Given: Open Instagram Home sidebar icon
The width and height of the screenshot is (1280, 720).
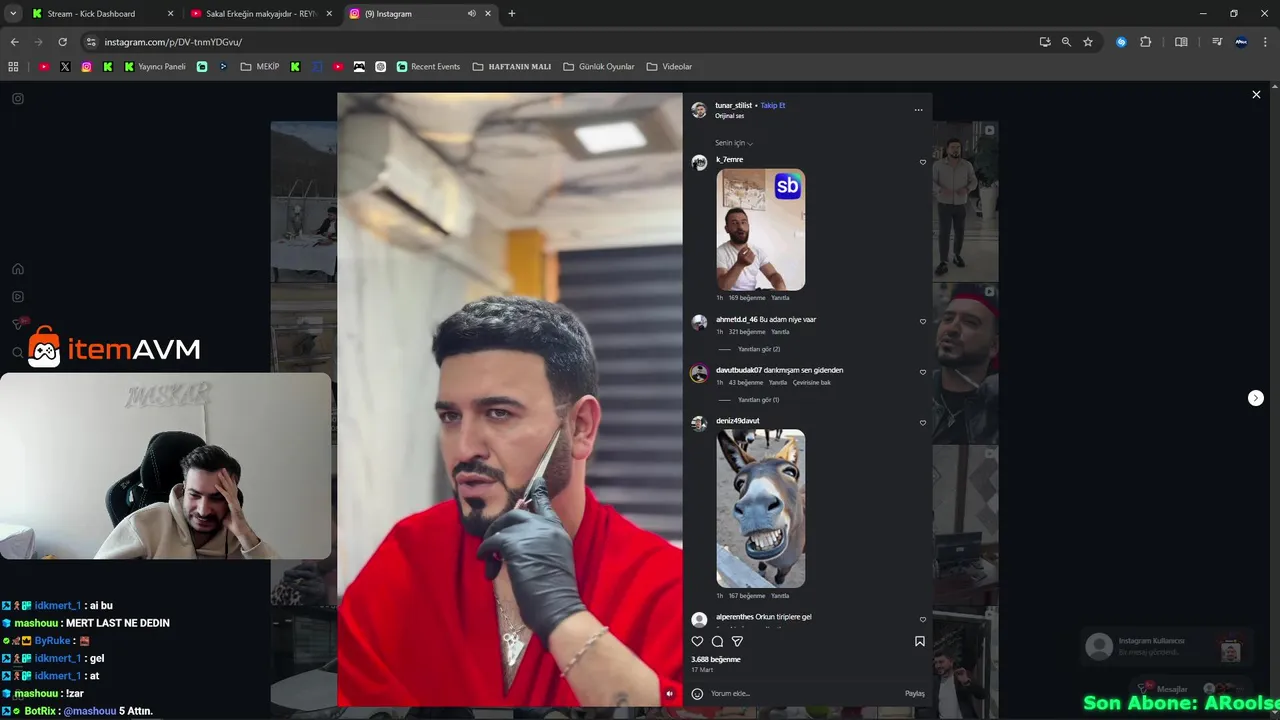Looking at the screenshot, I should click(x=18, y=269).
